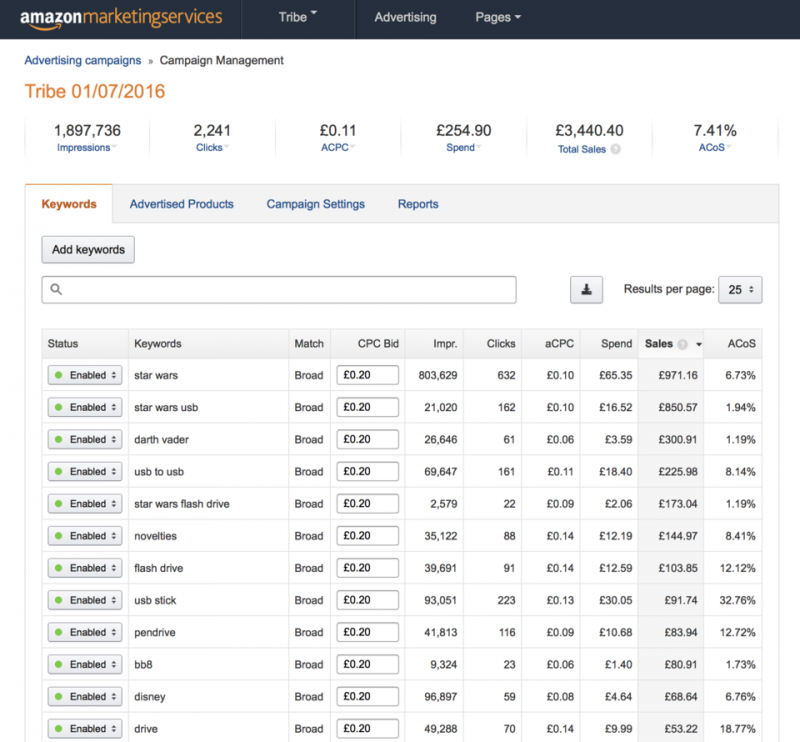Click the Impressions metric link

click(84, 147)
